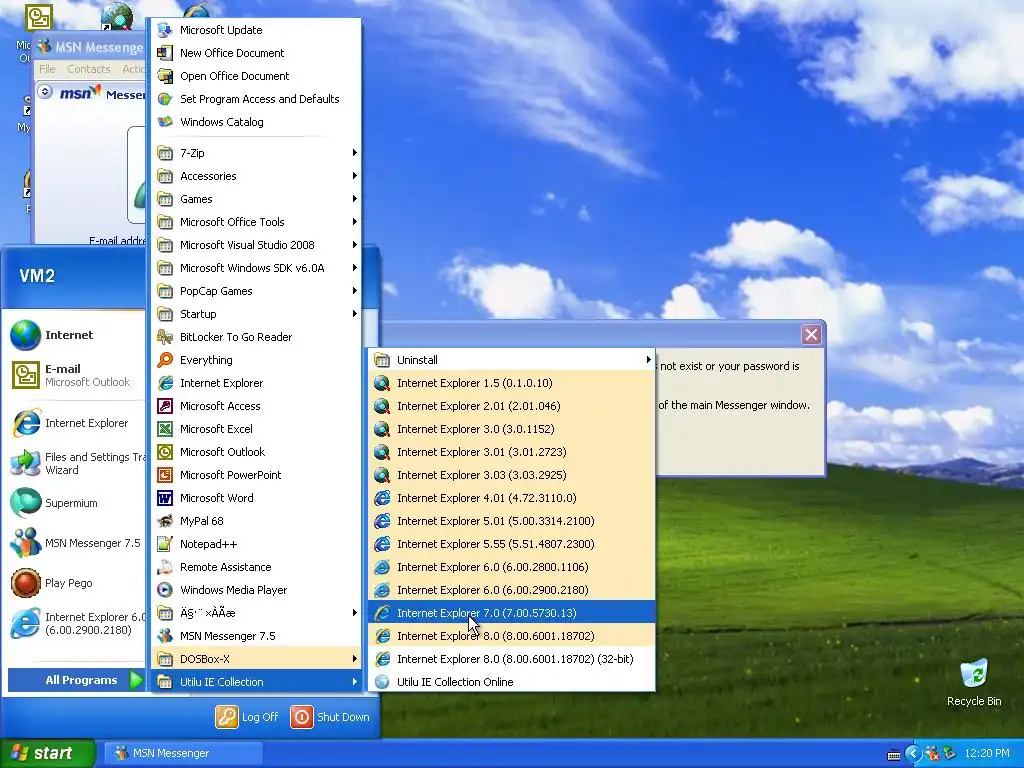The height and width of the screenshot is (768, 1024).
Task: Expand PopCap Games folder
Action: pyautogui.click(x=257, y=291)
